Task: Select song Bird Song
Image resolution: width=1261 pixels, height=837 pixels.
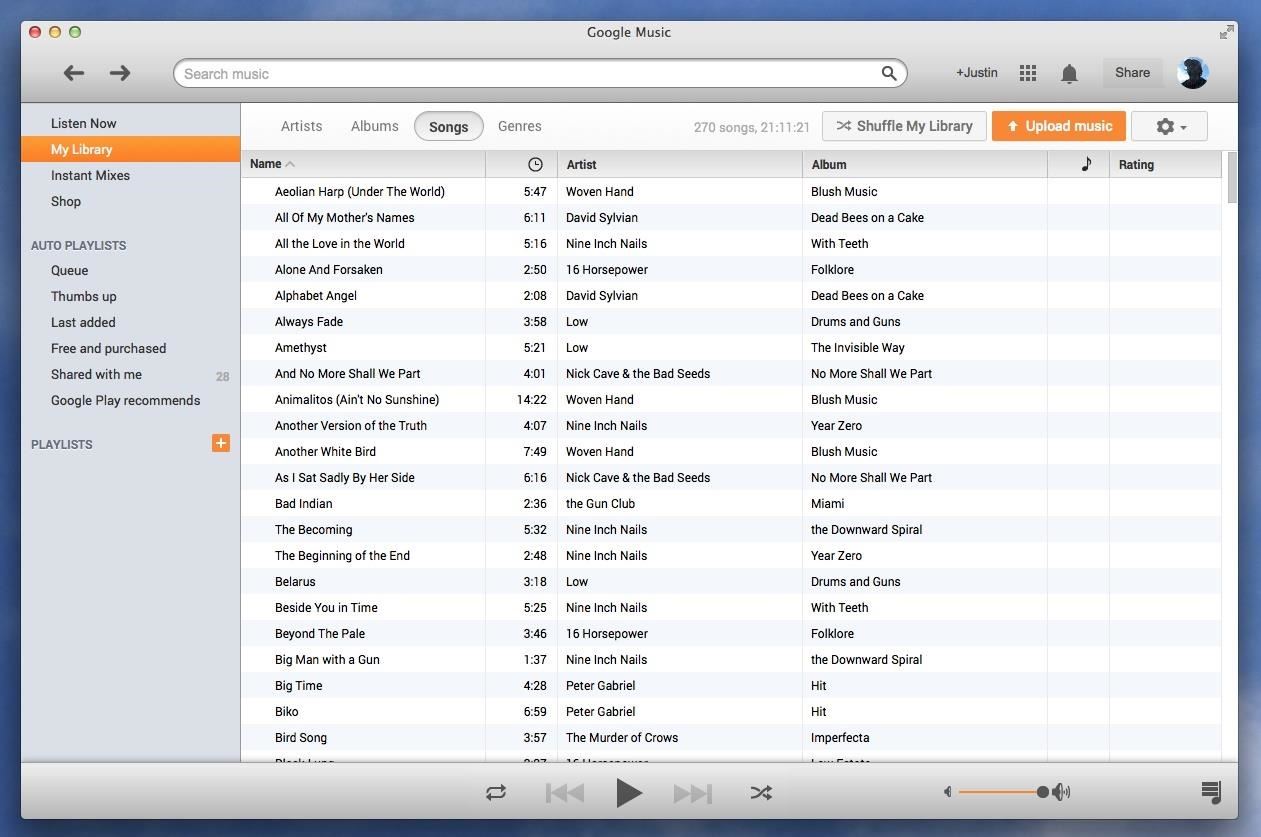Action: click(x=301, y=737)
